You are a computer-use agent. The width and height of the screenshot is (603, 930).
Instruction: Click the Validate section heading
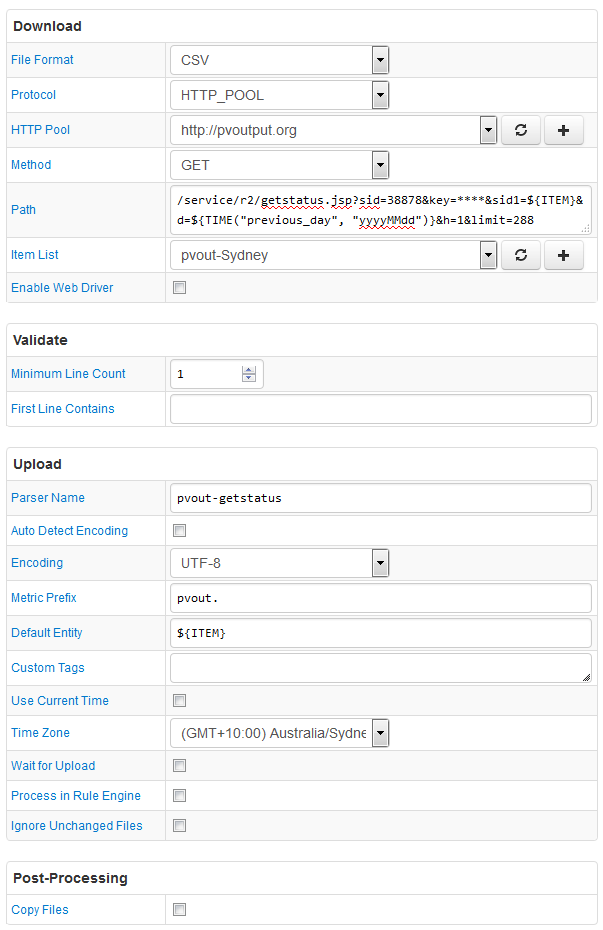(40, 340)
